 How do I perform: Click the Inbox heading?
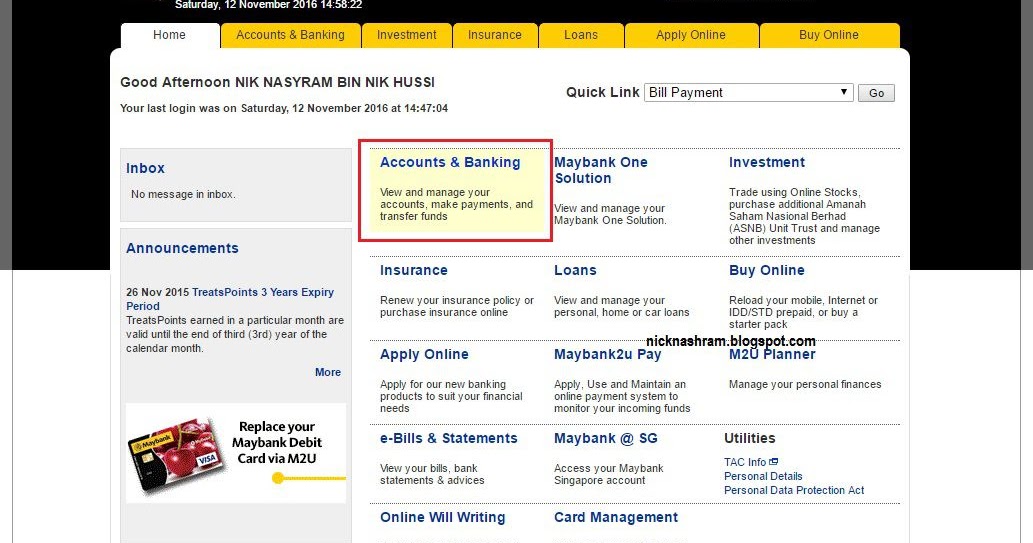pos(146,168)
